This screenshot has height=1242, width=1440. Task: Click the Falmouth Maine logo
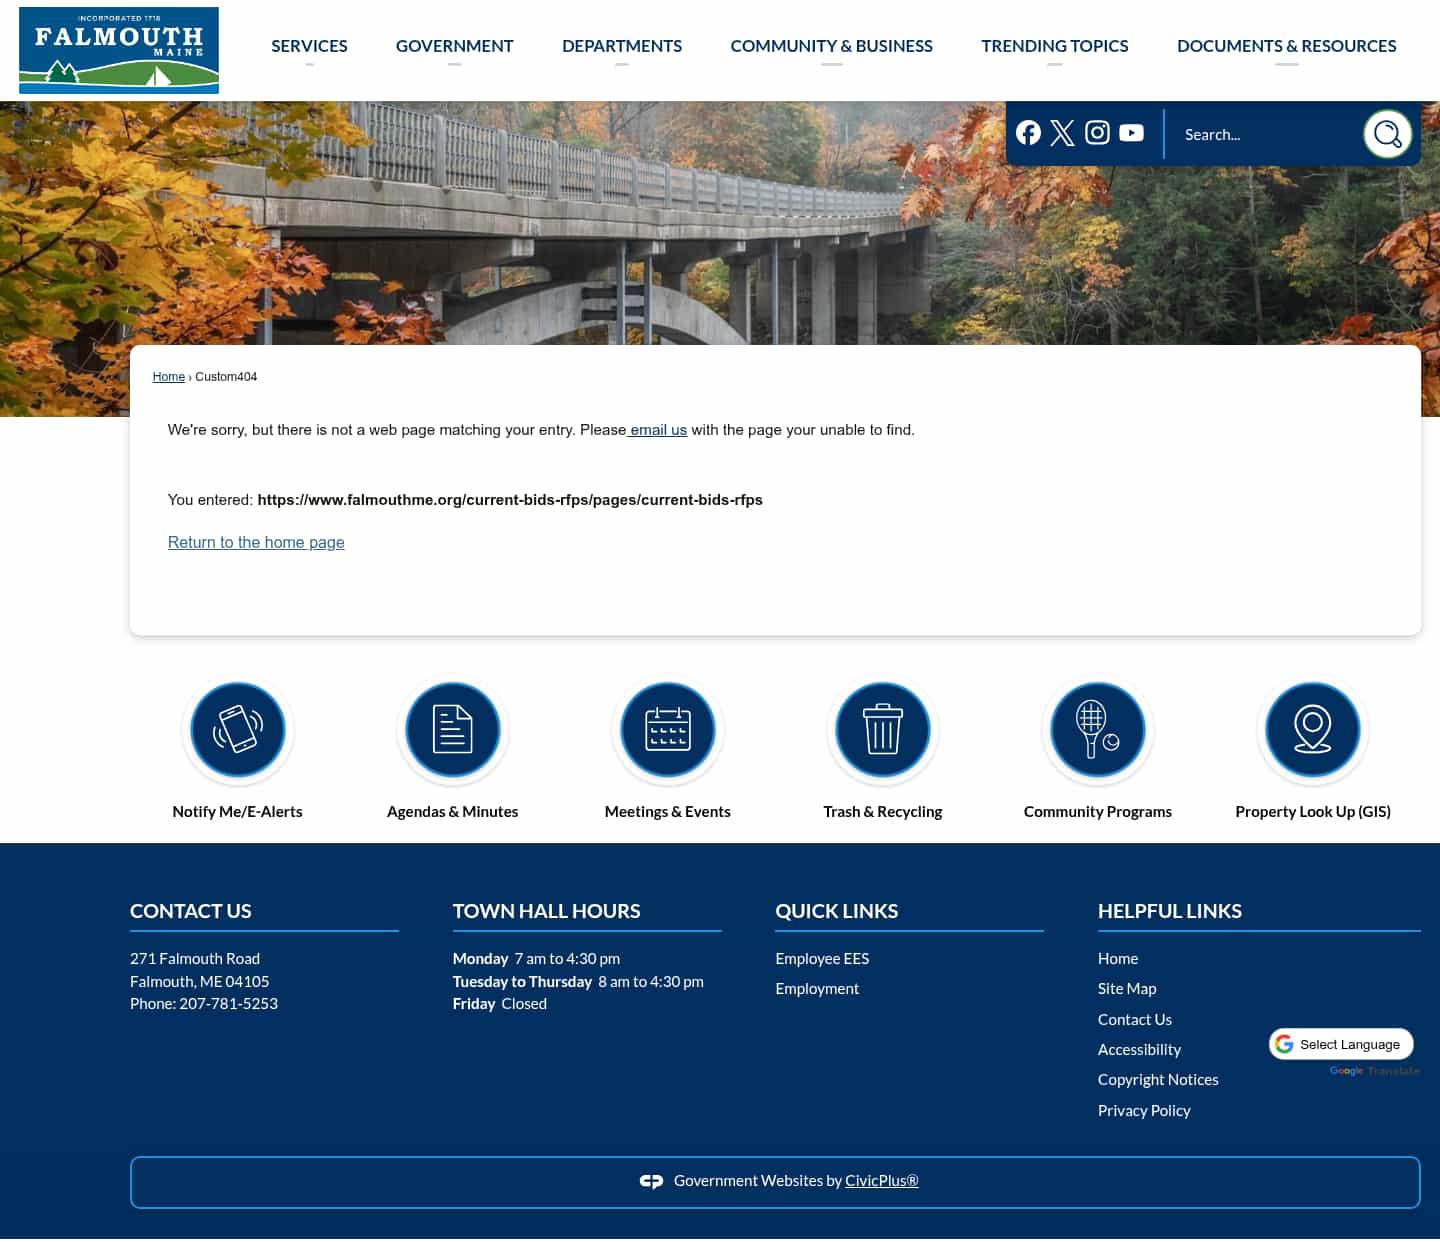point(119,50)
